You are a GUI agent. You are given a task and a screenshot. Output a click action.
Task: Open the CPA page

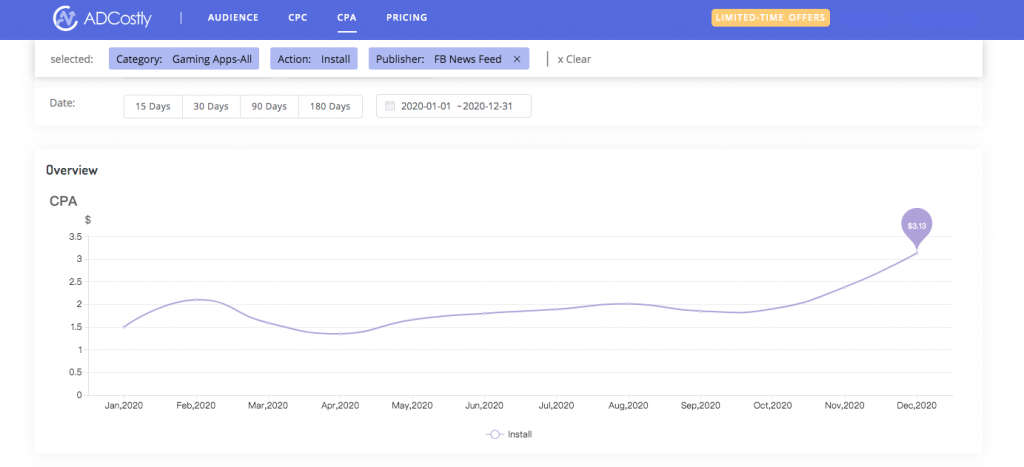(347, 18)
